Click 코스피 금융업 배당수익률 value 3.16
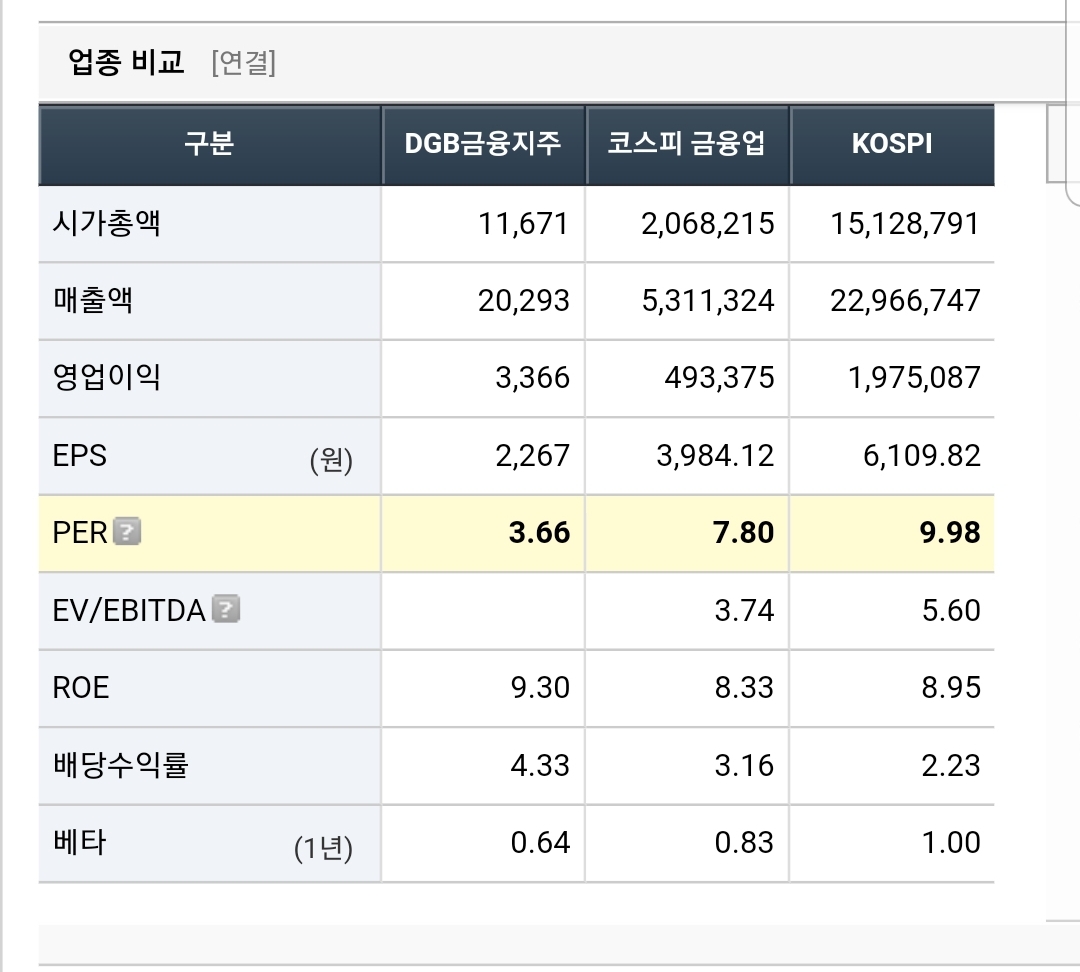 [x=744, y=766]
